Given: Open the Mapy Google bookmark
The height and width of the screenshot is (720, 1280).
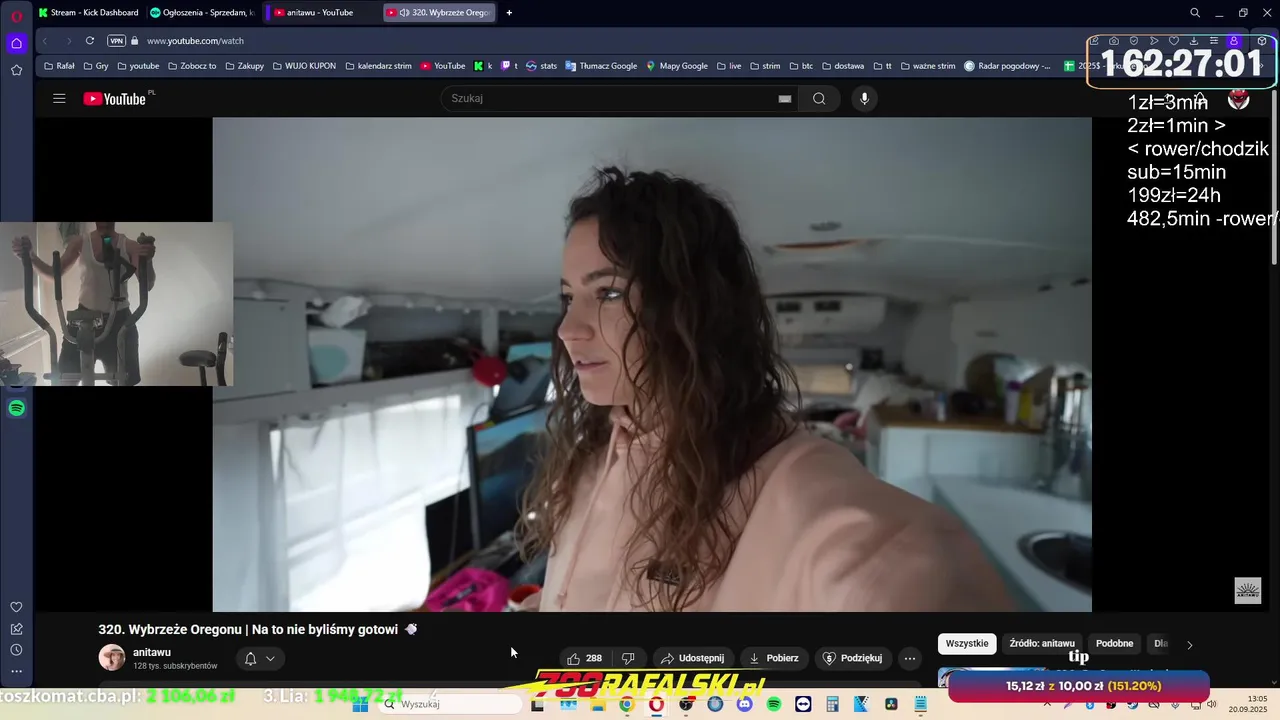Looking at the screenshot, I should pyautogui.click(x=677, y=66).
